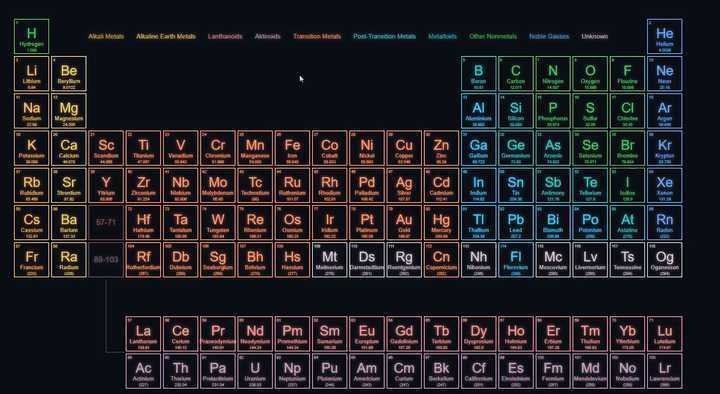This screenshot has height=394, width=720.
Task: Click the Carbon element tile
Action: (516, 73)
